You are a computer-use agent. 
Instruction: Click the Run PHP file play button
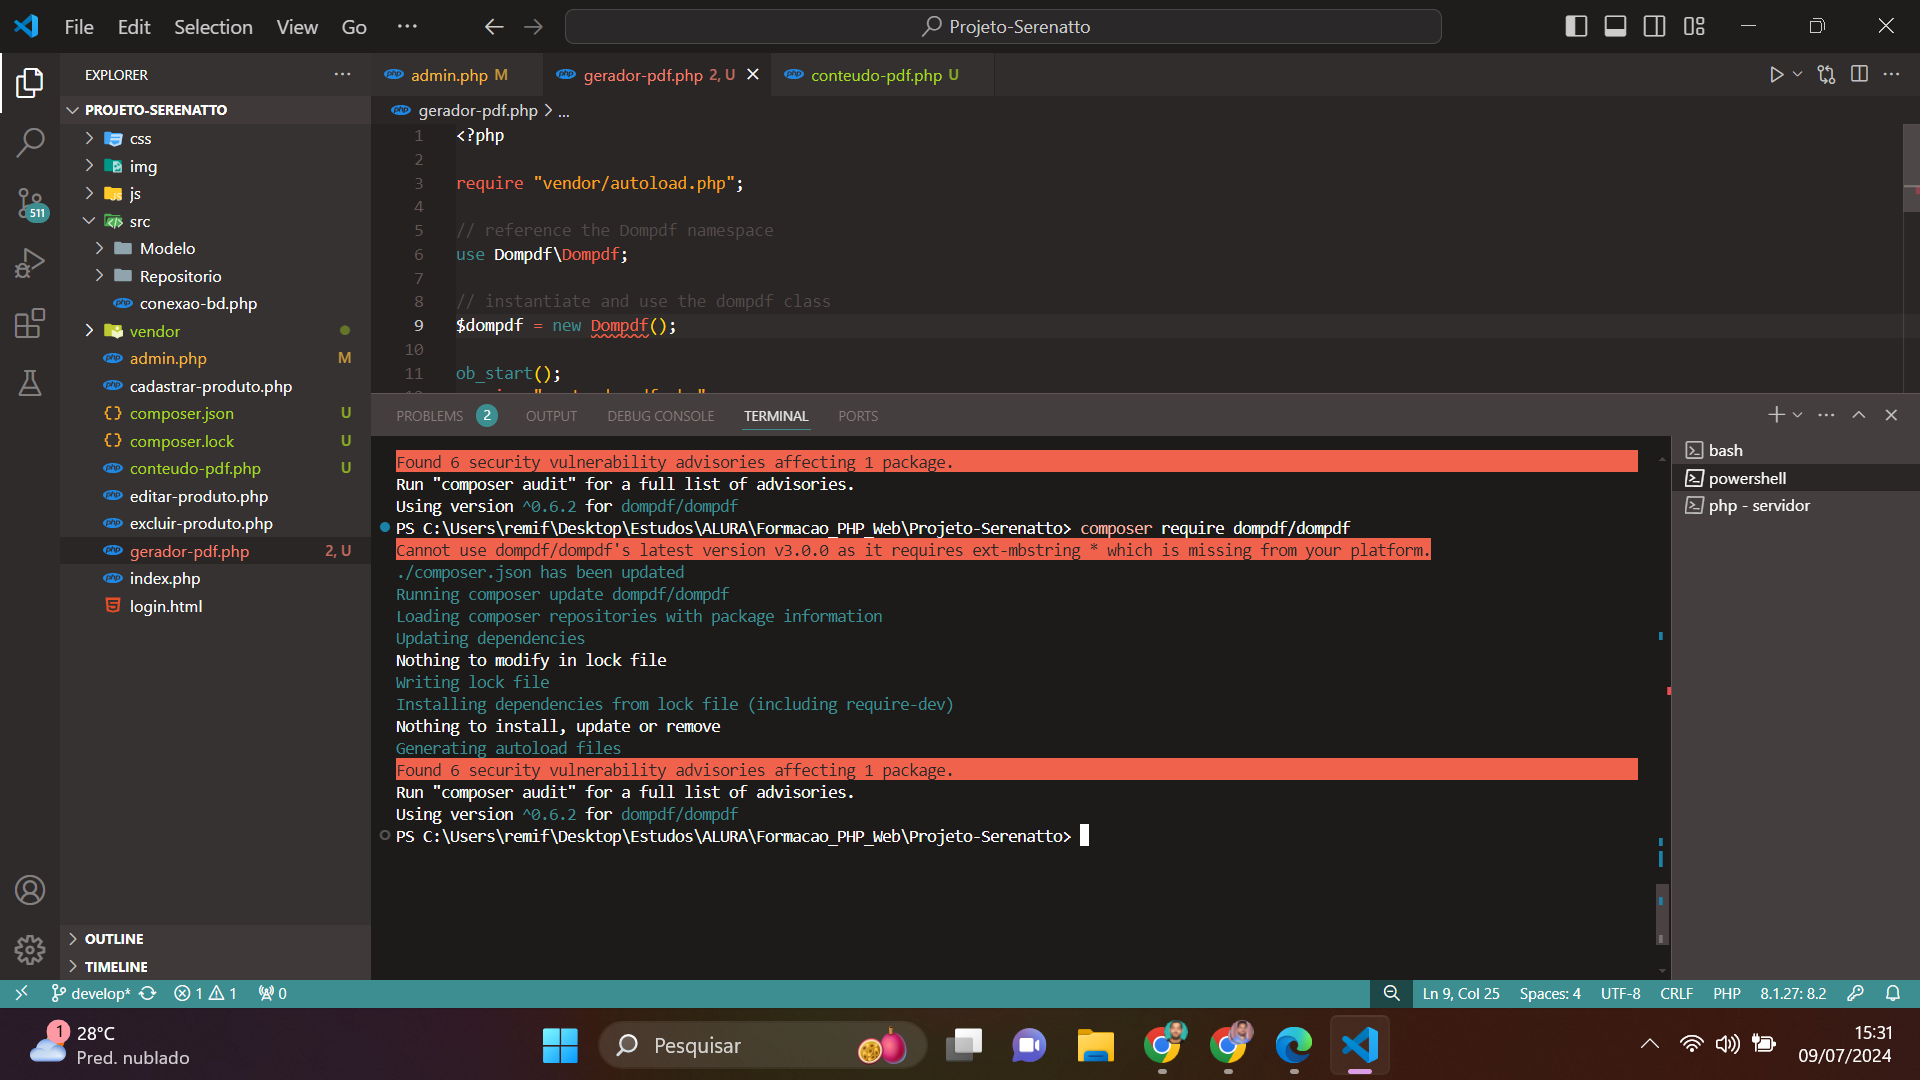[1776, 75]
